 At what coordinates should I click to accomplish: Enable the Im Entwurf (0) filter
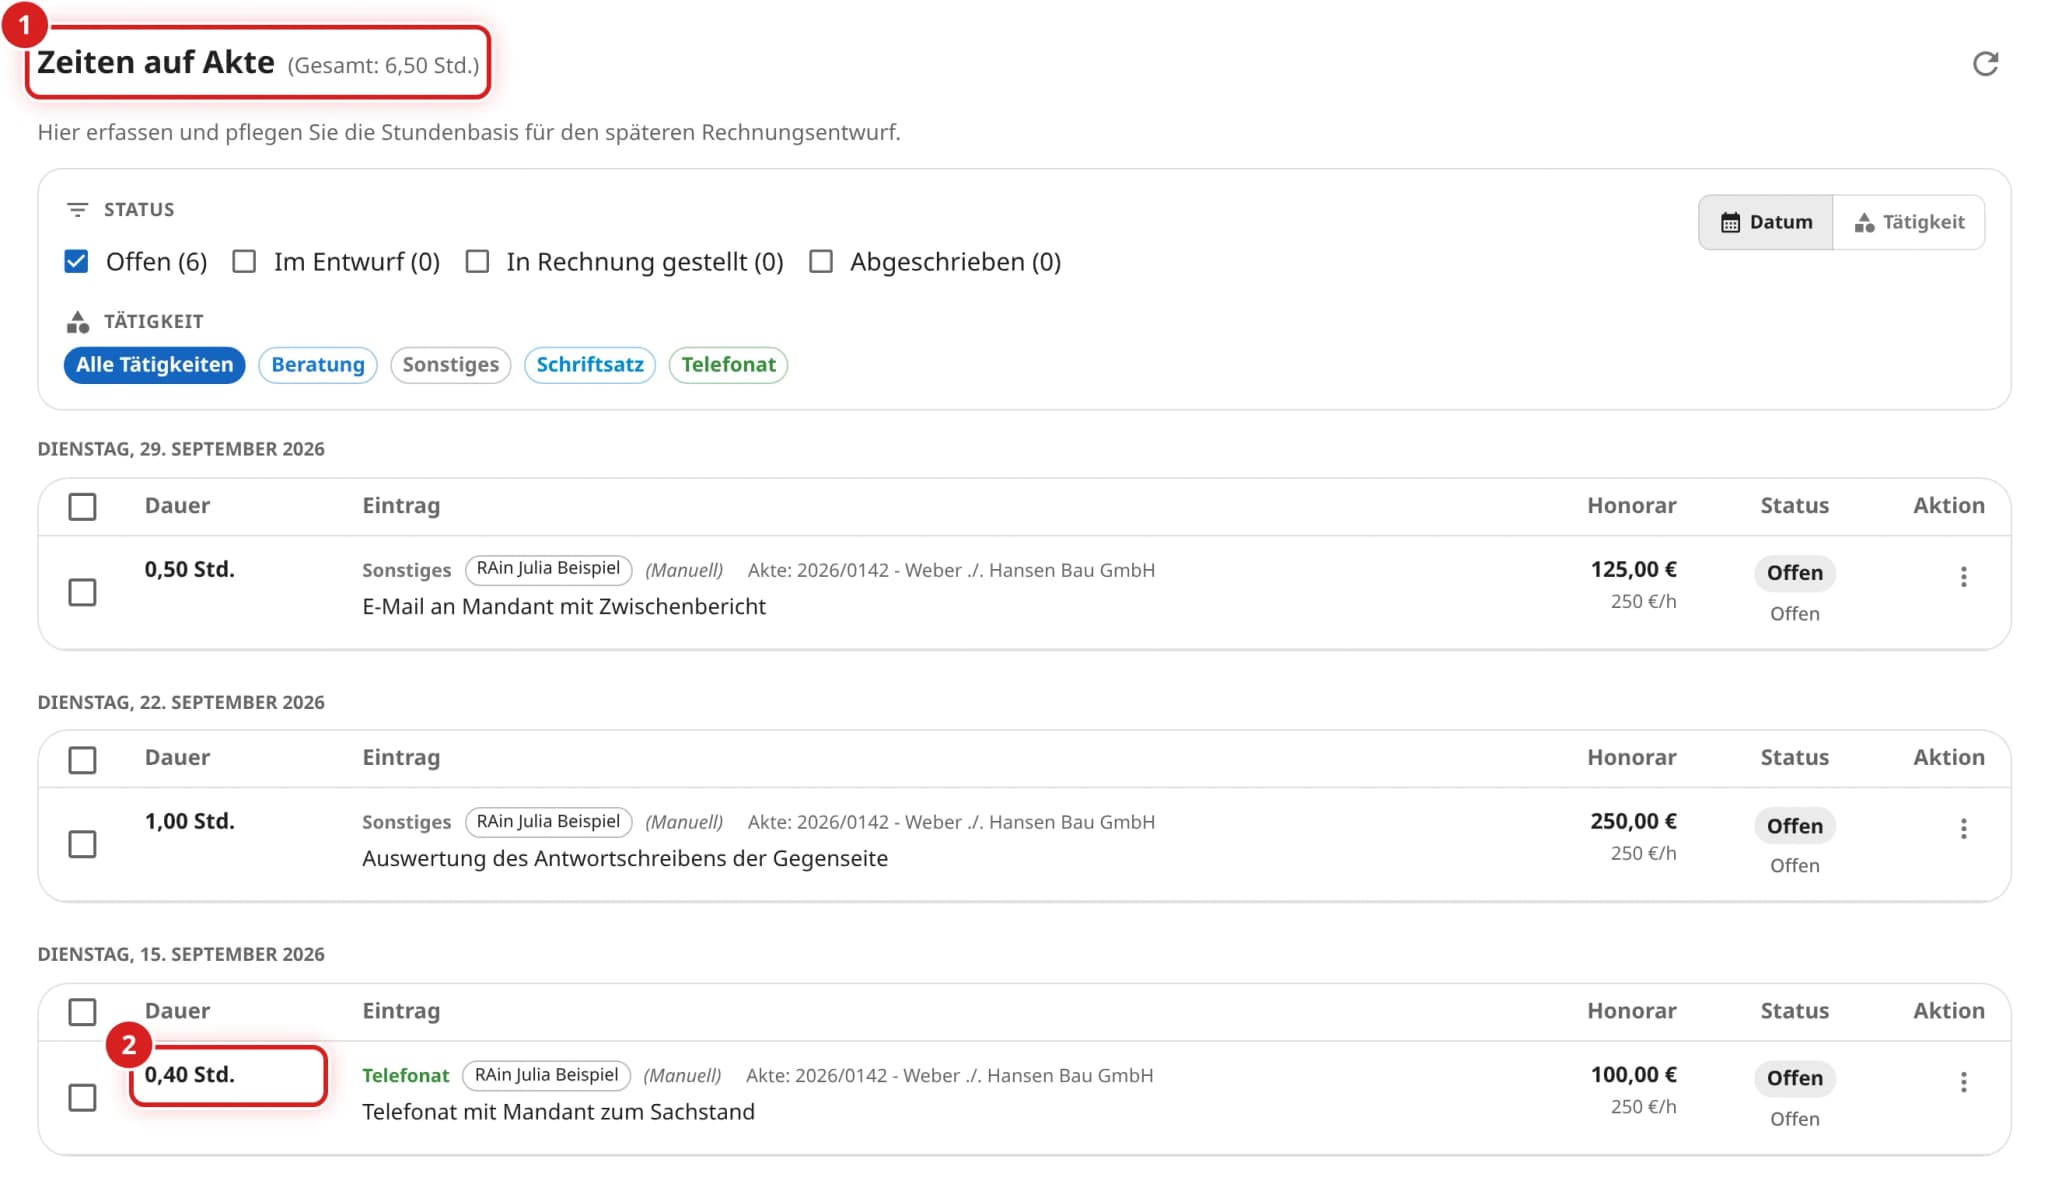pyautogui.click(x=244, y=262)
